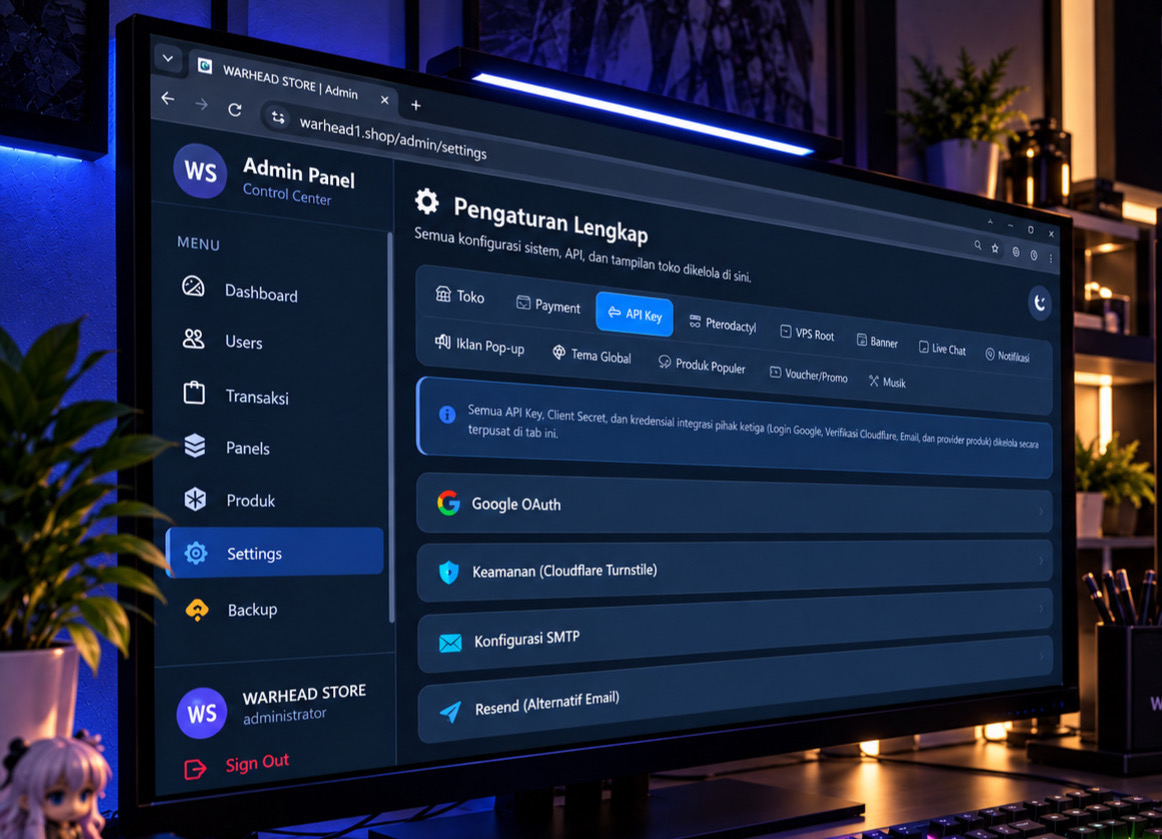The image size is (1162, 839).
Task: Open the Panels stack icon
Action: (195, 445)
